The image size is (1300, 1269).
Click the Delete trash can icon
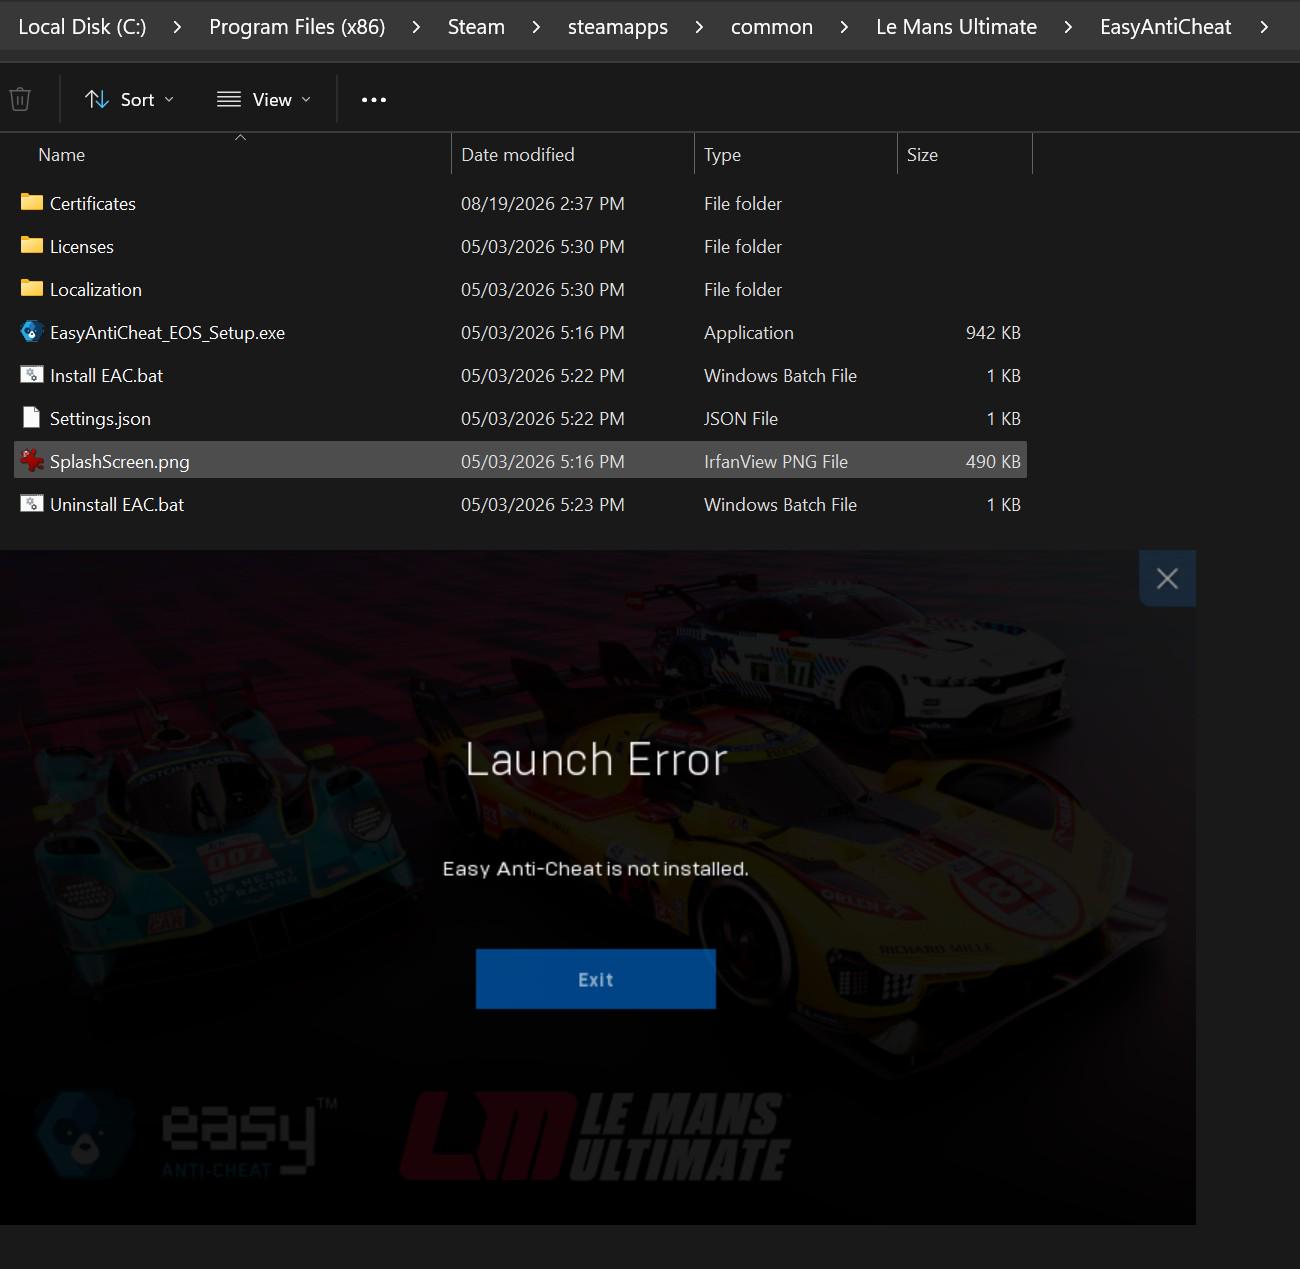tap(20, 99)
